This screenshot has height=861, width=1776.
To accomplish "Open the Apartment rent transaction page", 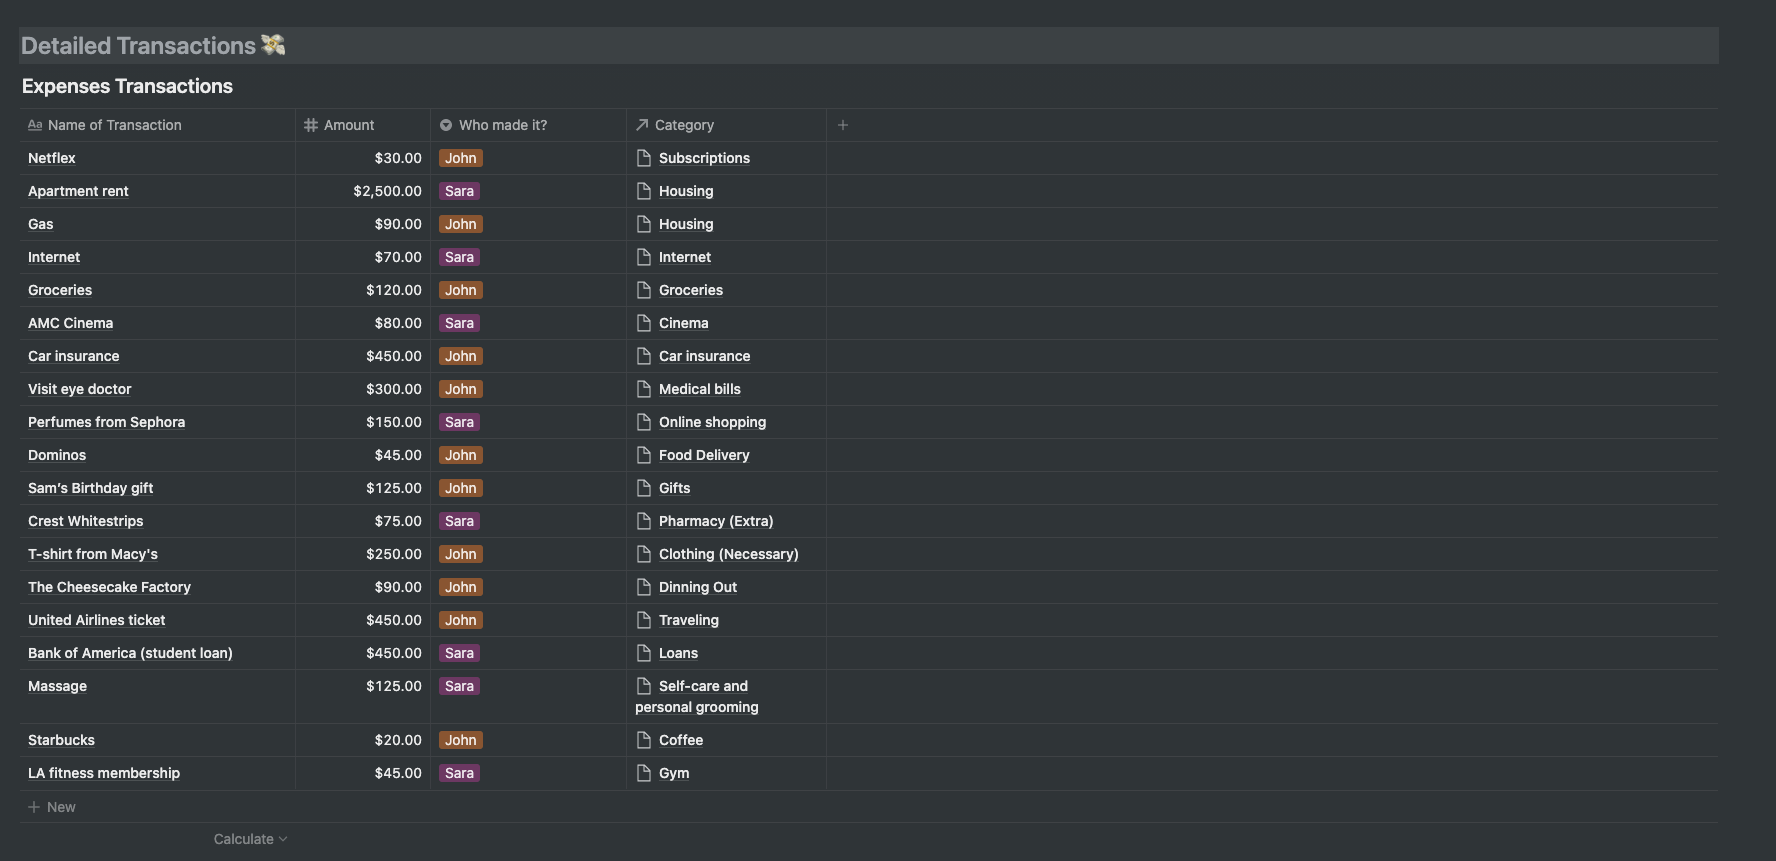I will pyautogui.click(x=78, y=191).
